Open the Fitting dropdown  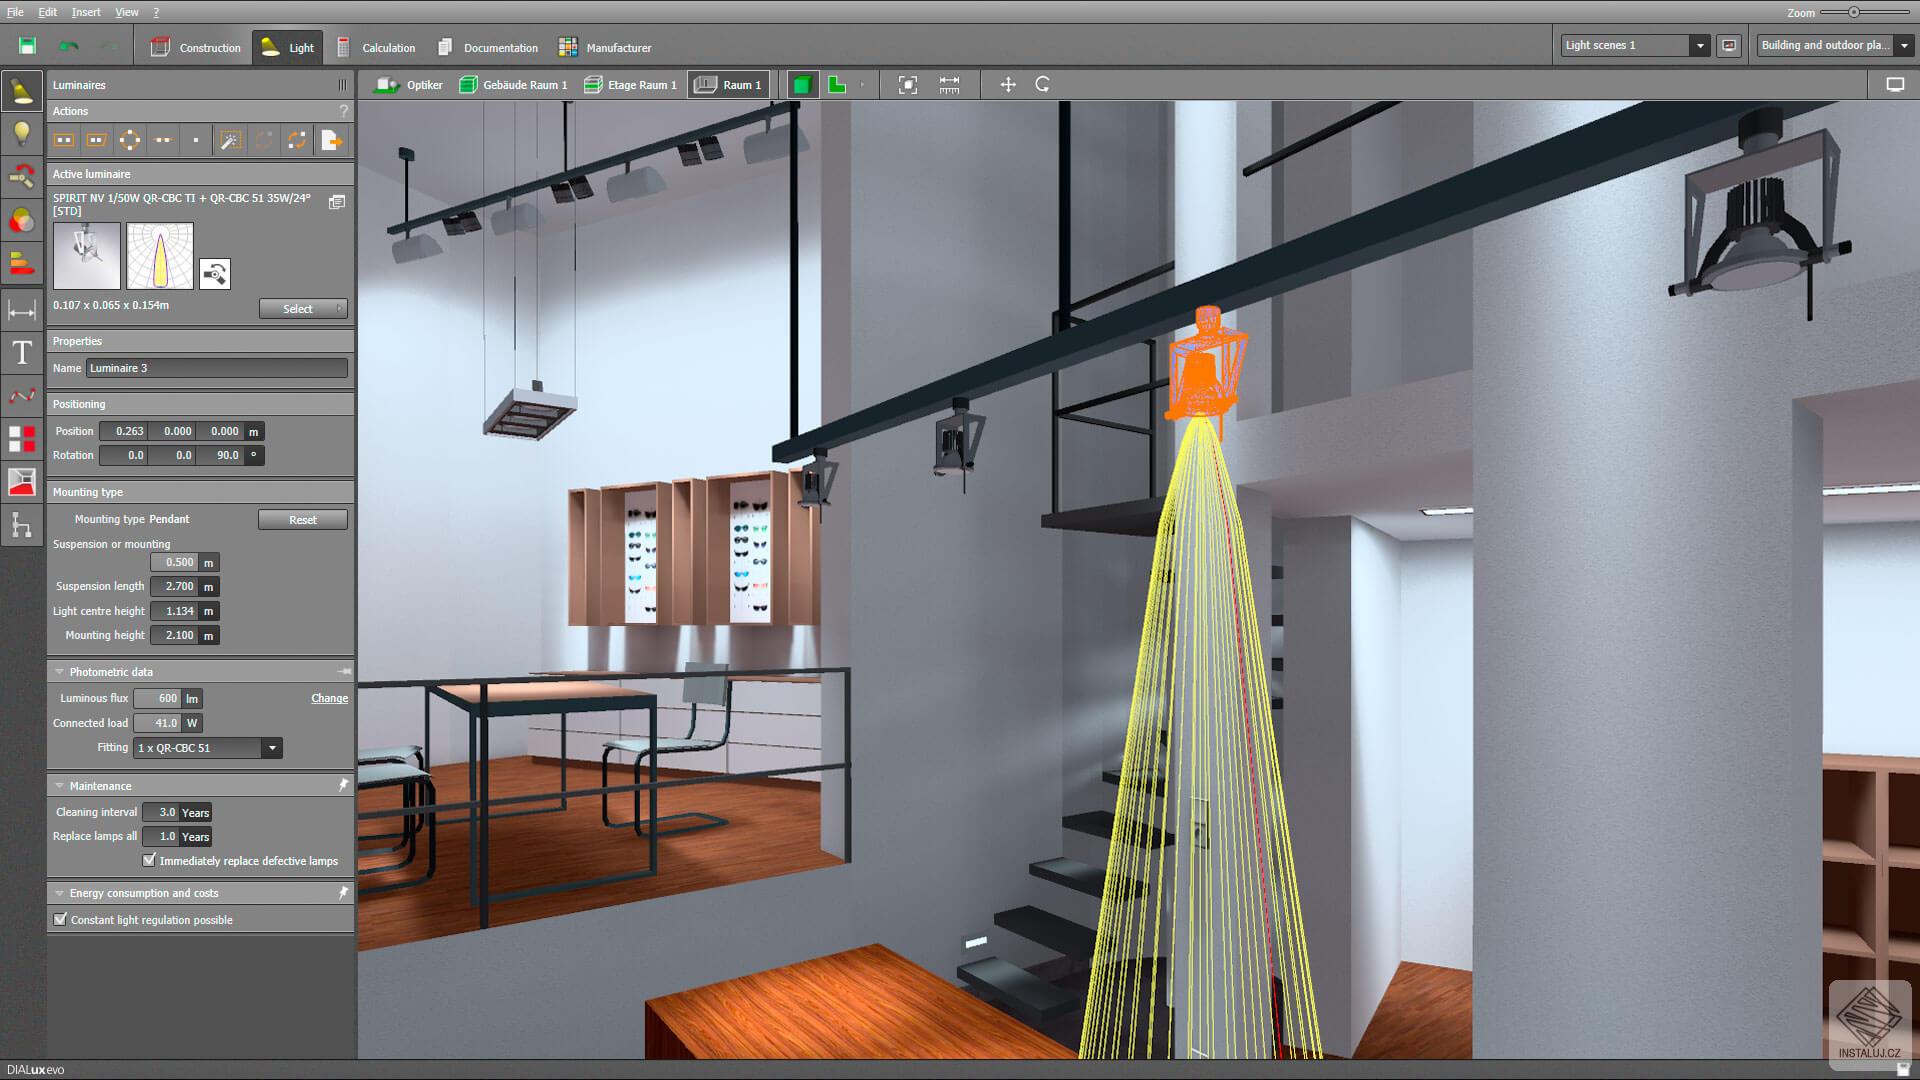pyautogui.click(x=271, y=748)
